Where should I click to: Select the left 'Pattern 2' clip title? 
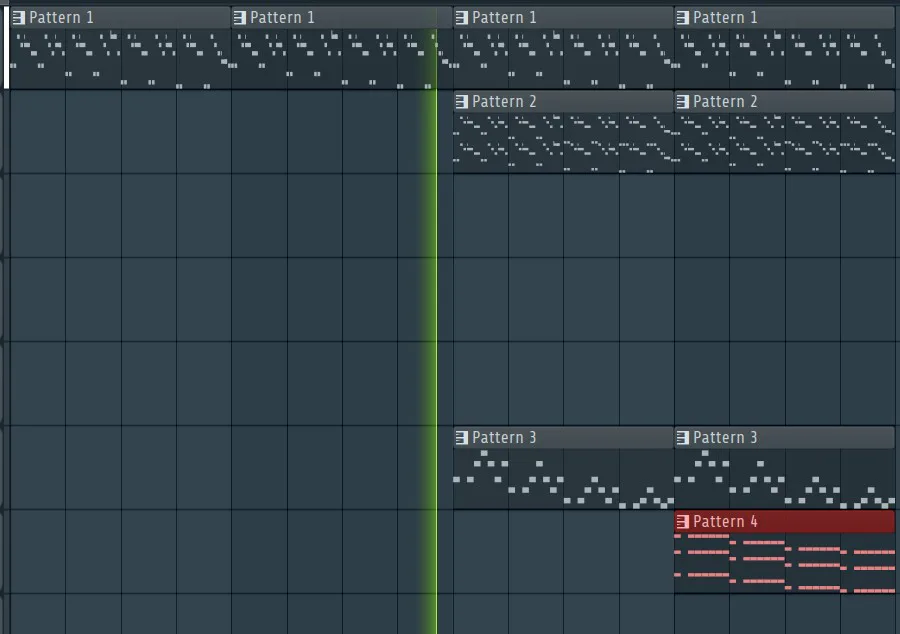click(505, 102)
